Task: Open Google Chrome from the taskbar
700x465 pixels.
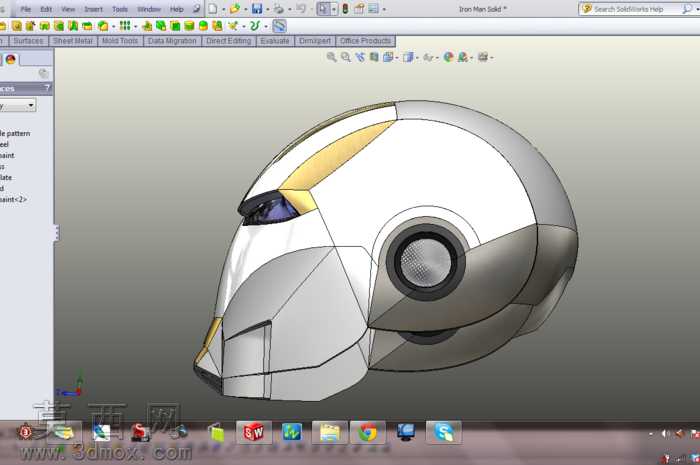Action: (367, 432)
